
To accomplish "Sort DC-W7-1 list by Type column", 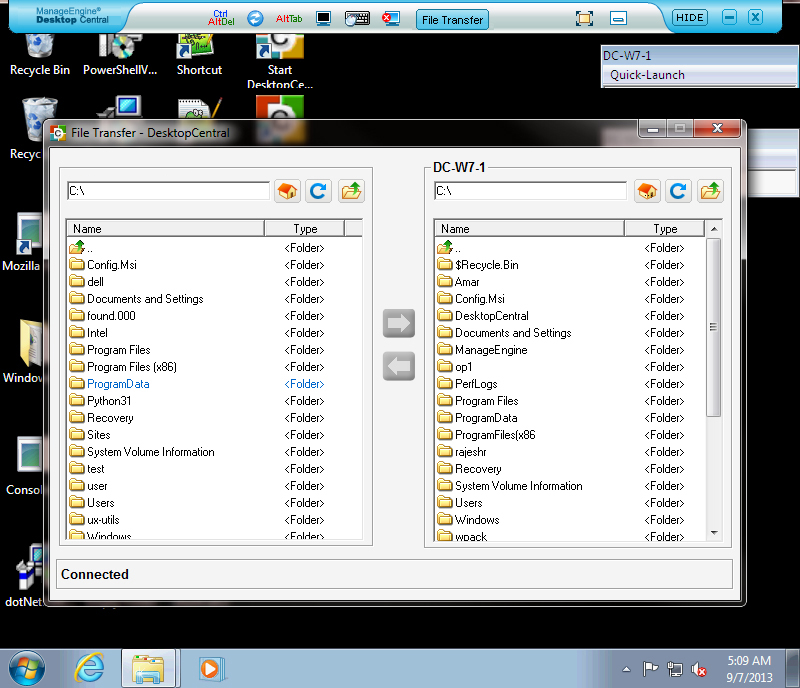I will point(665,229).
